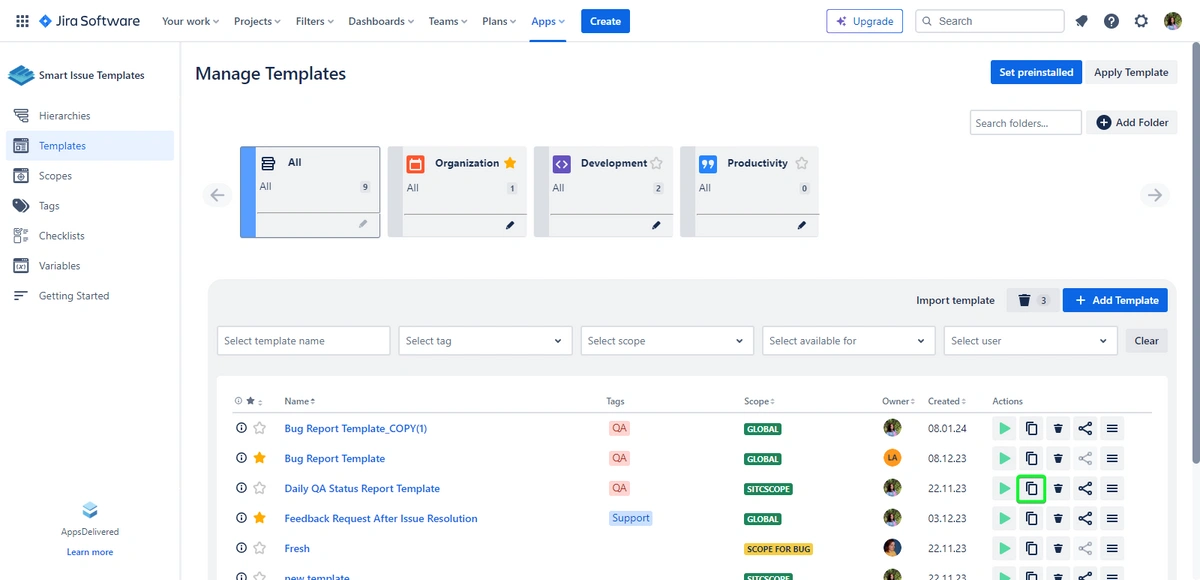
Task: Unstar the Feedback Request After Issue Resolution
Action: 259,518
